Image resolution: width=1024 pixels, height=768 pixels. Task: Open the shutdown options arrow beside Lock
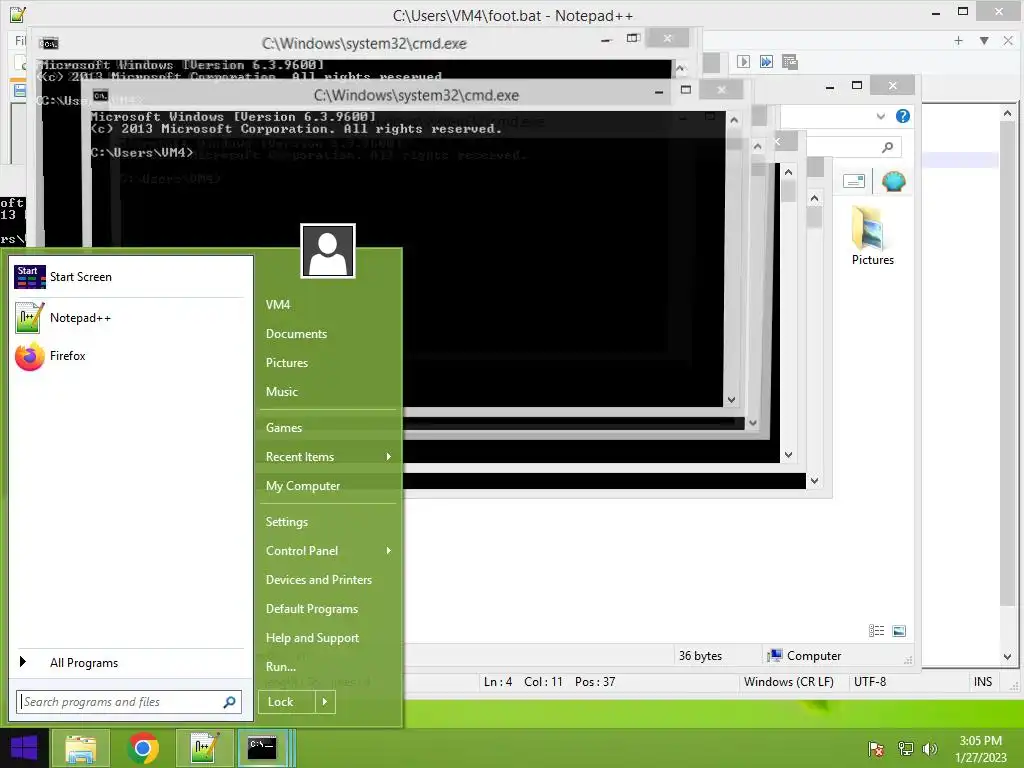pyautogui.click(x=325, y=702)
